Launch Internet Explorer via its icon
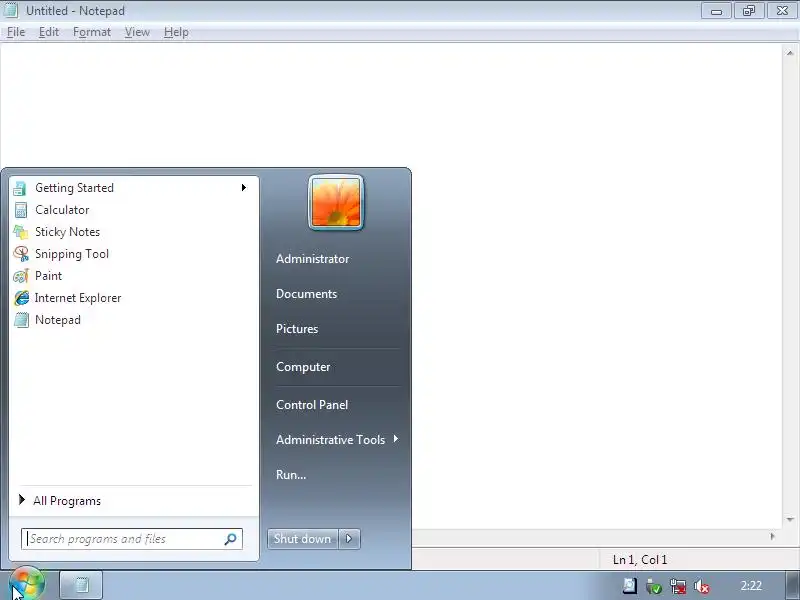Screen dimensions: 800x600 point(21,298)
